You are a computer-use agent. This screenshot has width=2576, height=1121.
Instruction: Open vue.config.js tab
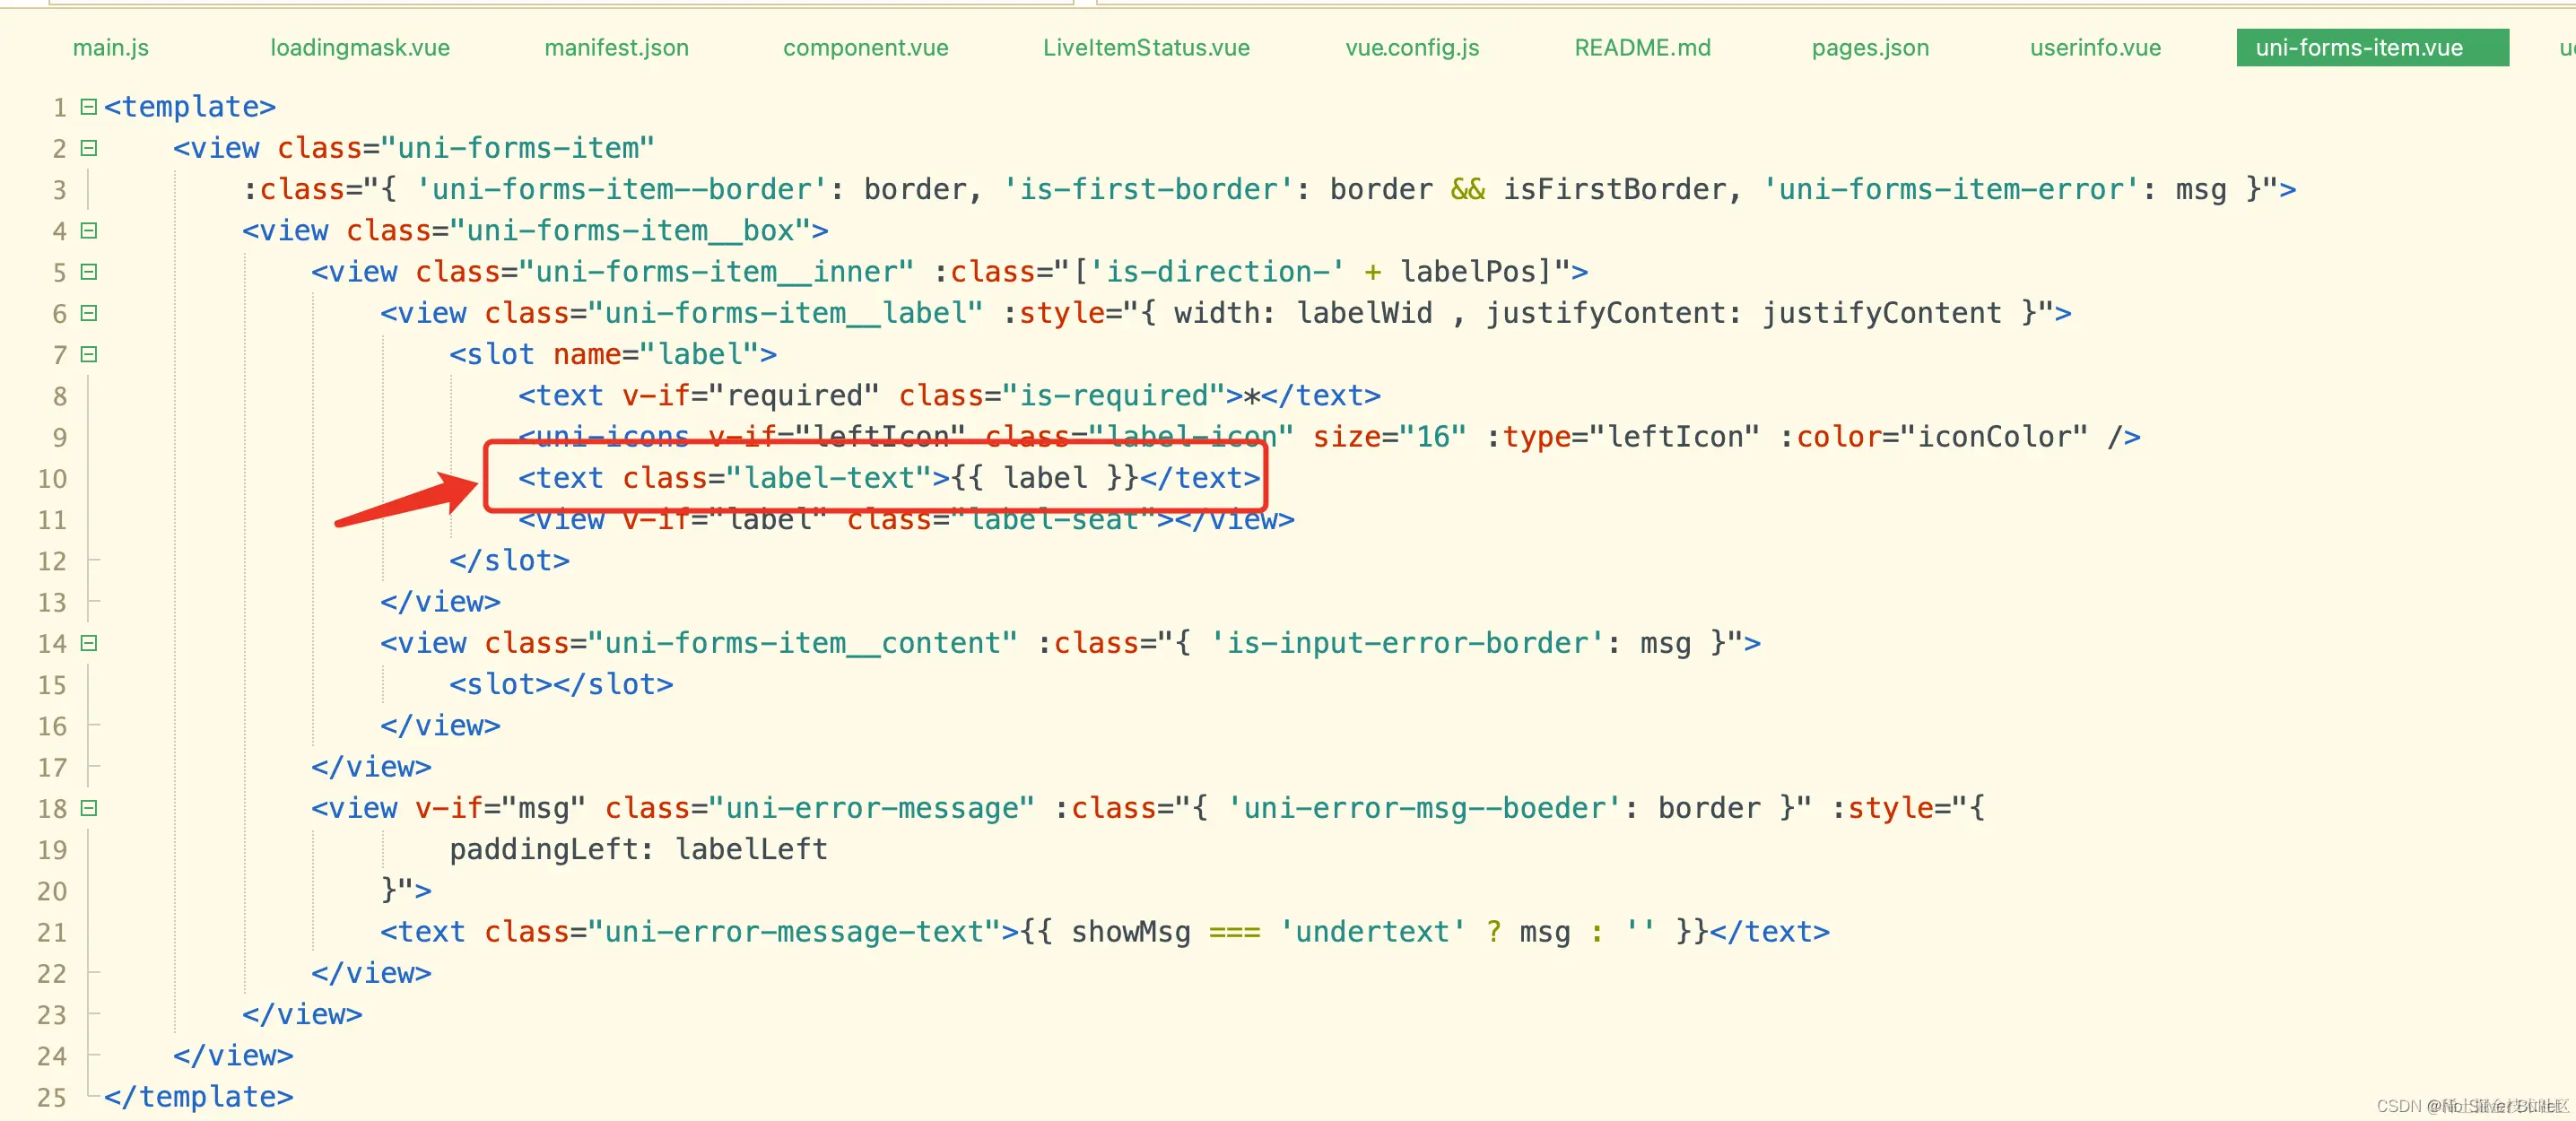(1412, 47)
